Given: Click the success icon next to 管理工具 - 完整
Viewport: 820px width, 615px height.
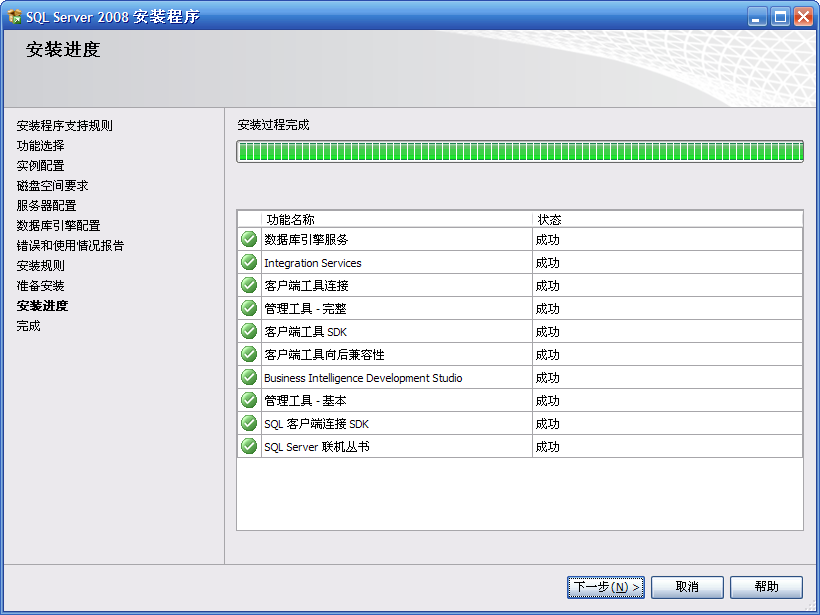Looking at the screenshot, I should tap(249, 308).
